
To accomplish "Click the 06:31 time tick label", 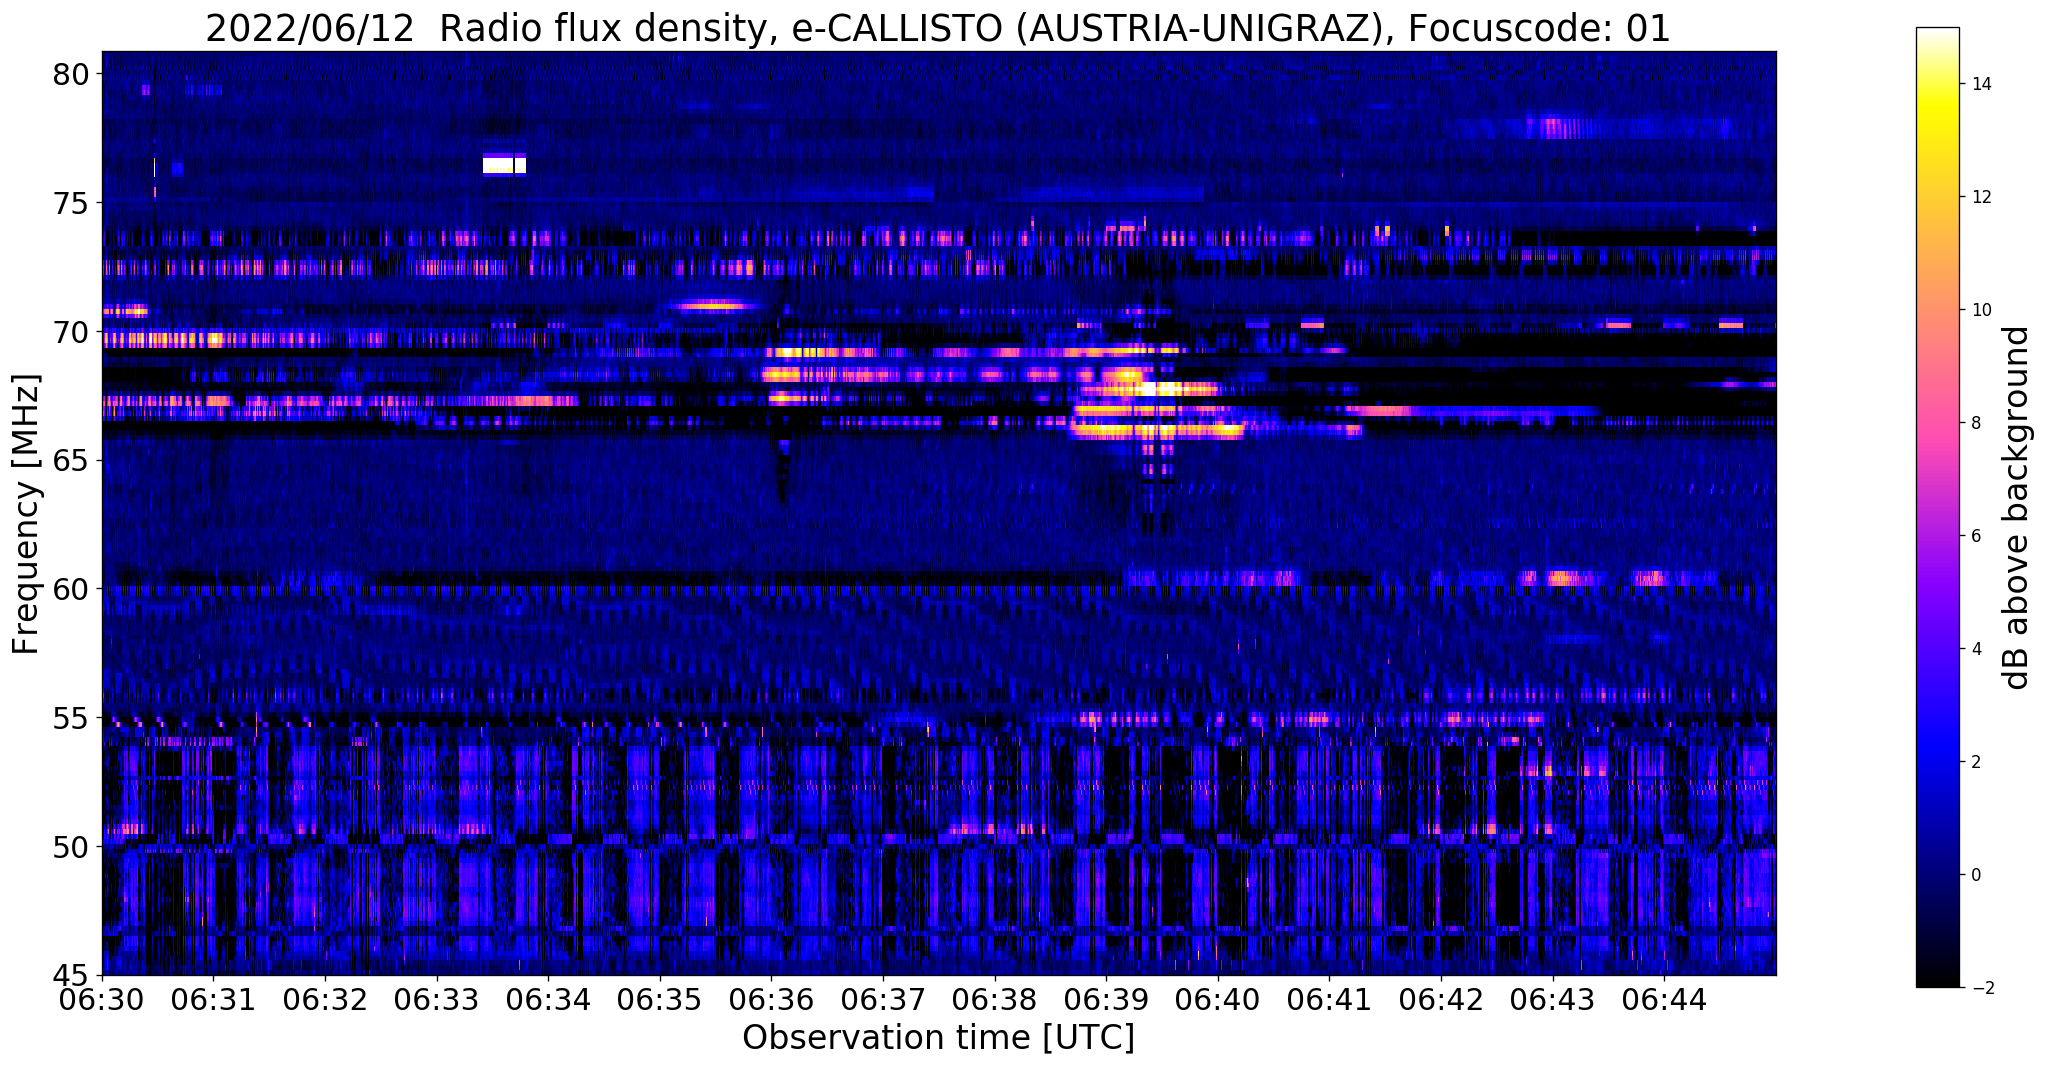I will click(213, 998).
